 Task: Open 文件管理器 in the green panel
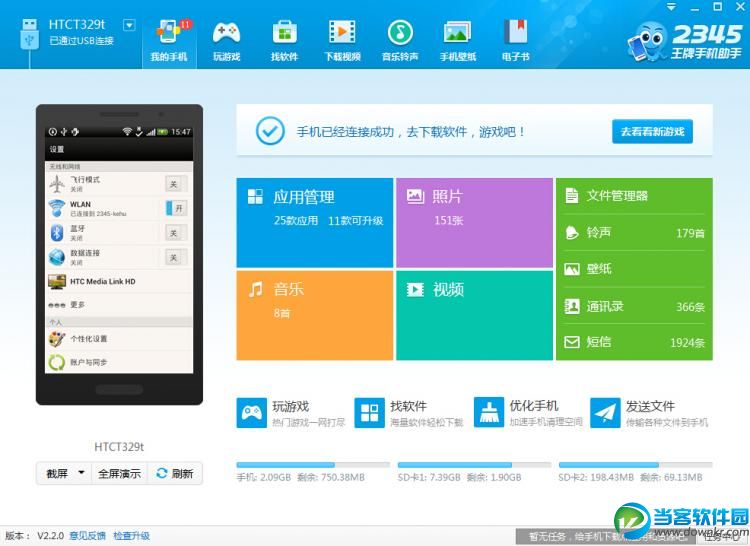(634, 196)
